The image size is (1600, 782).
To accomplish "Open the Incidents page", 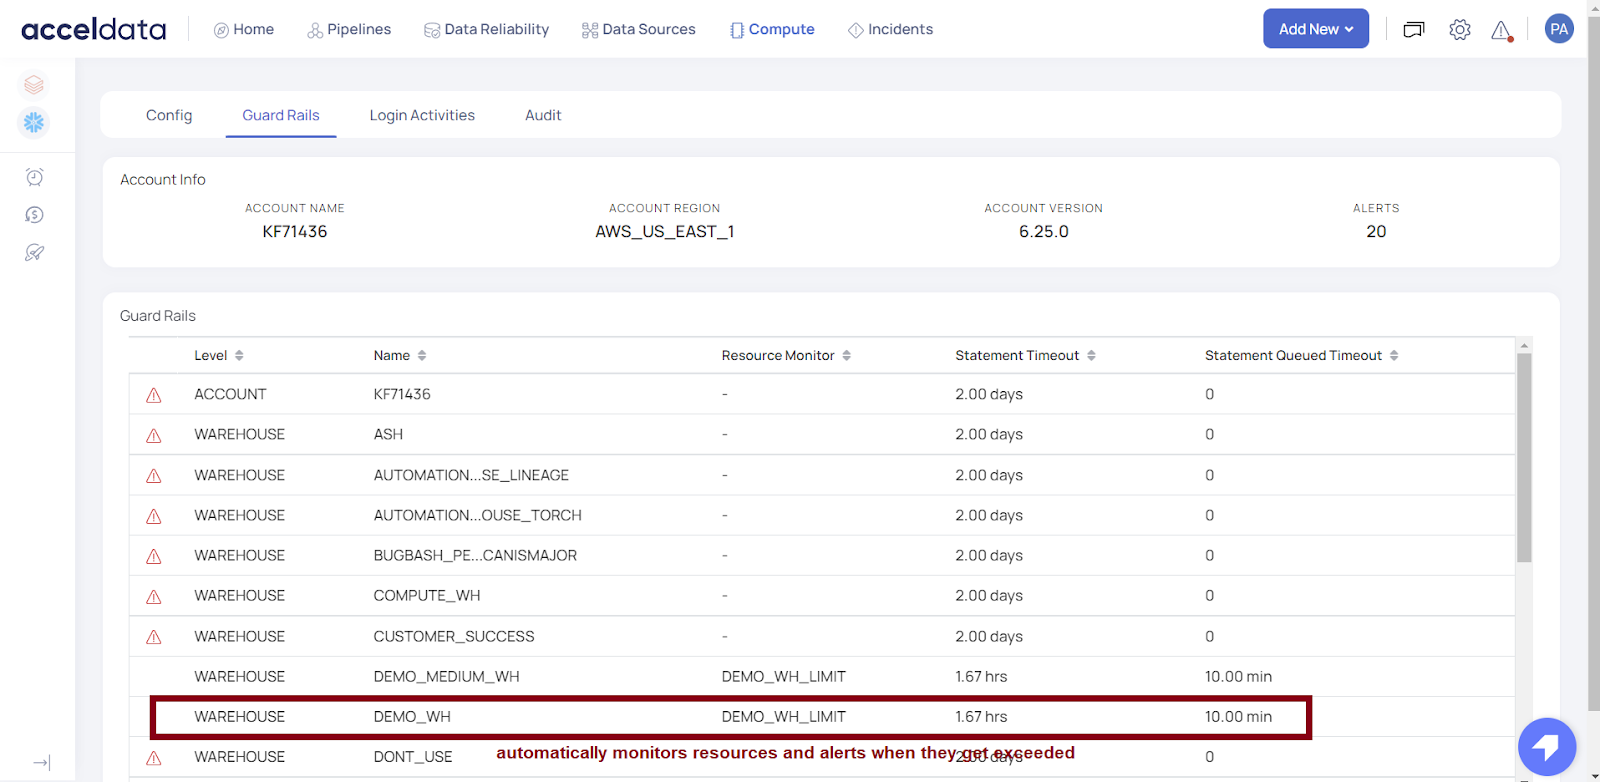I will tap(890, 29).
